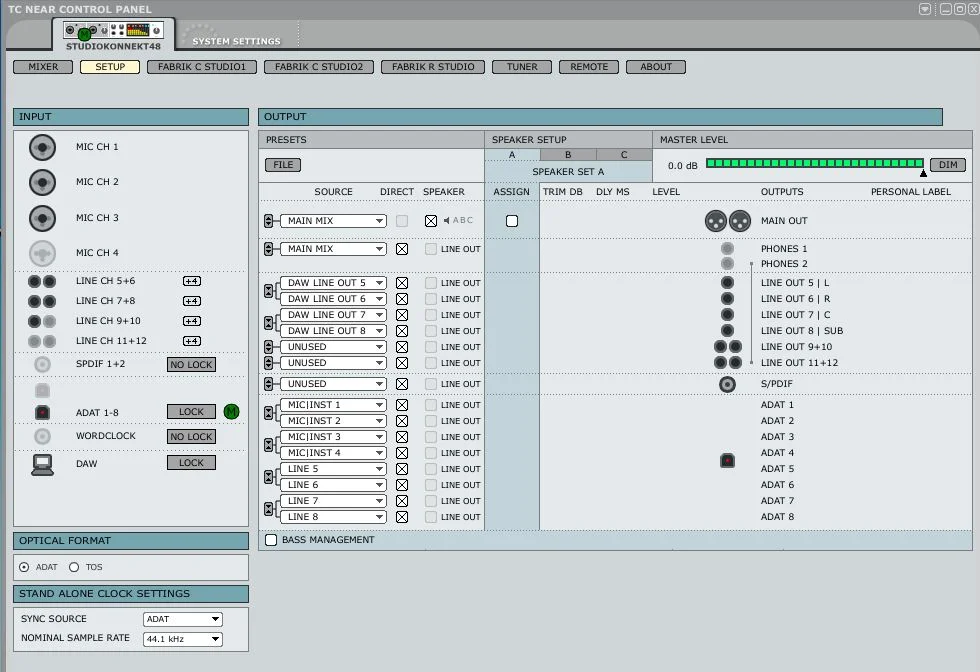Click the LINE CH 7+8 jack icons
Screen dimensions: 980x672
click(x=42, y=301)
